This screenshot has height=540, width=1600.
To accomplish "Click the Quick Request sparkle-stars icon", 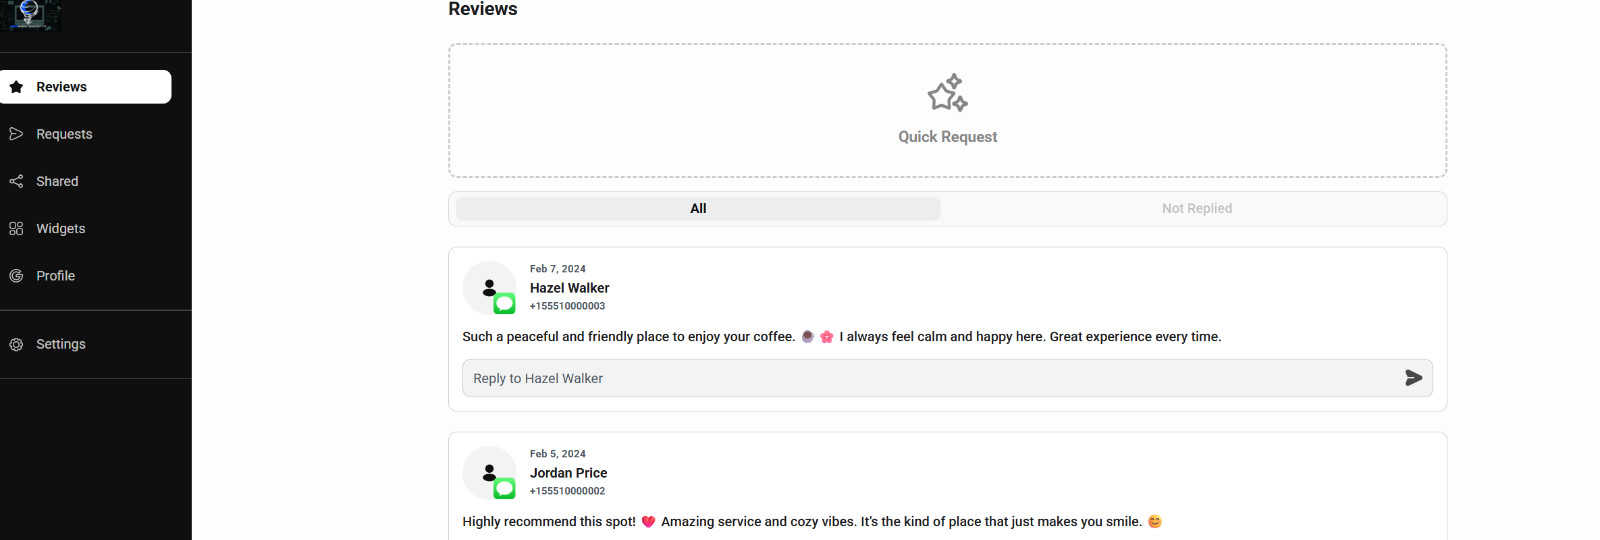I will (947, 93).
